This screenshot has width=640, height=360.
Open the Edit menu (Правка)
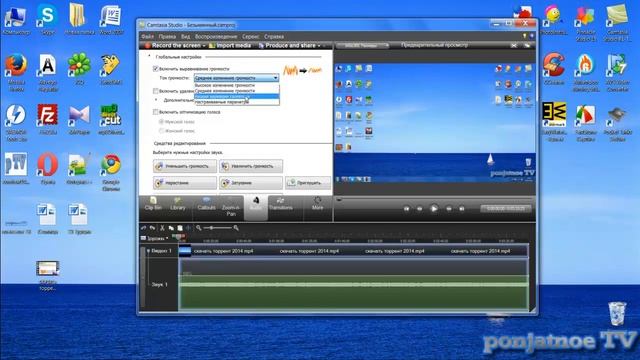(x=167, y=36)
